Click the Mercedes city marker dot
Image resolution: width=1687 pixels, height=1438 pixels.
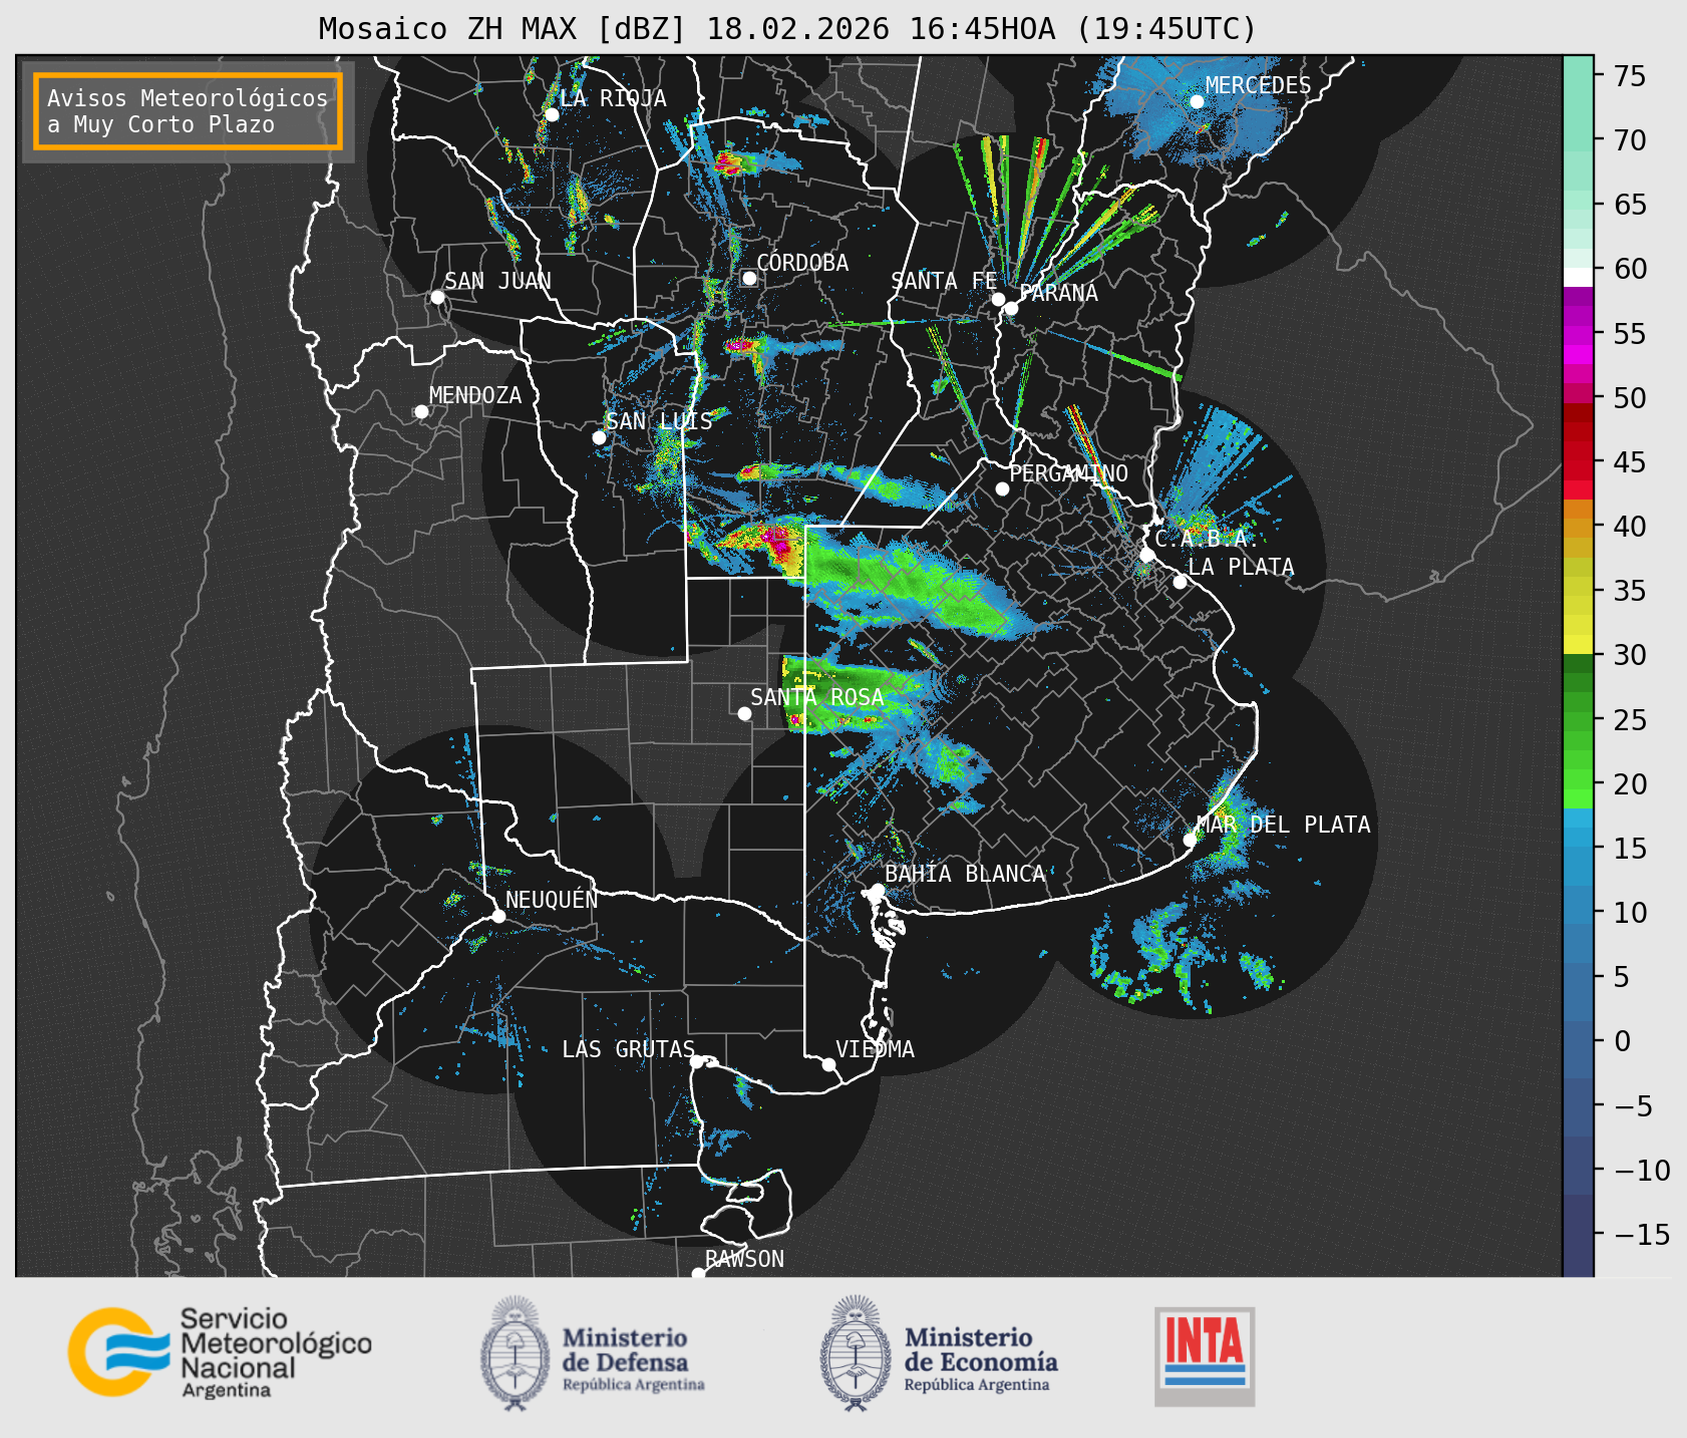click(1197, 102)
